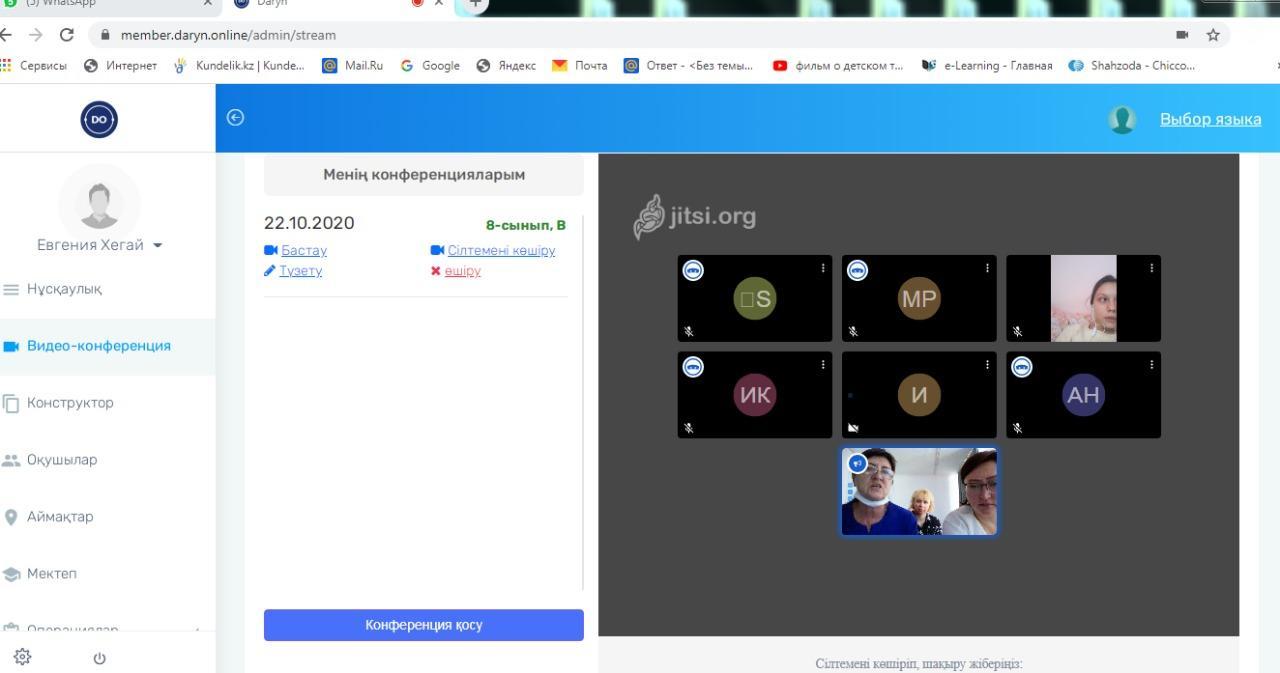Bookmark this page with the star icon

point(1213,35)
